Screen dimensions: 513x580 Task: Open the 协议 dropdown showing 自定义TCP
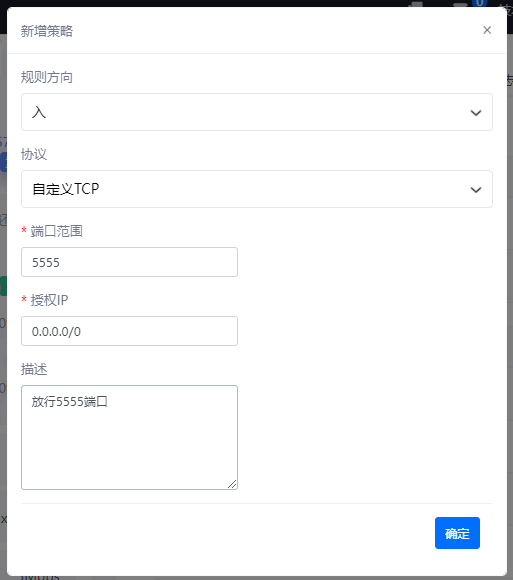257,189
